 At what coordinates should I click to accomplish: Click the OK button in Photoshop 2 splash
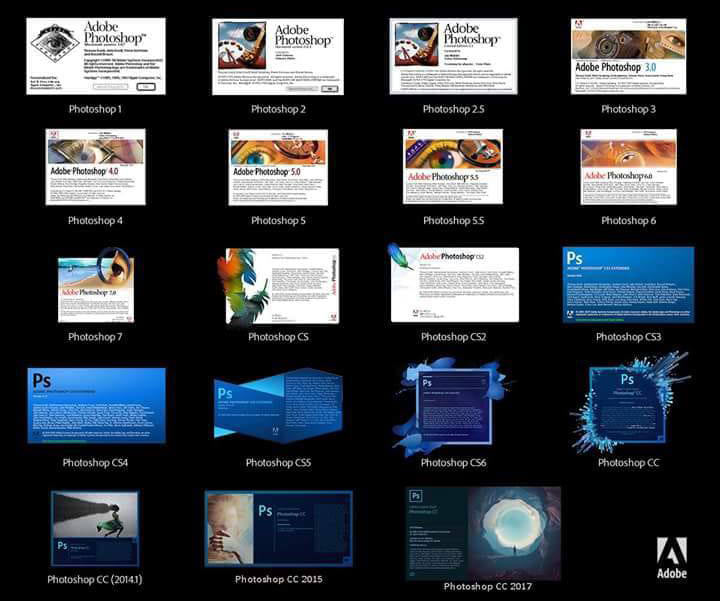(x=329, y=89)
